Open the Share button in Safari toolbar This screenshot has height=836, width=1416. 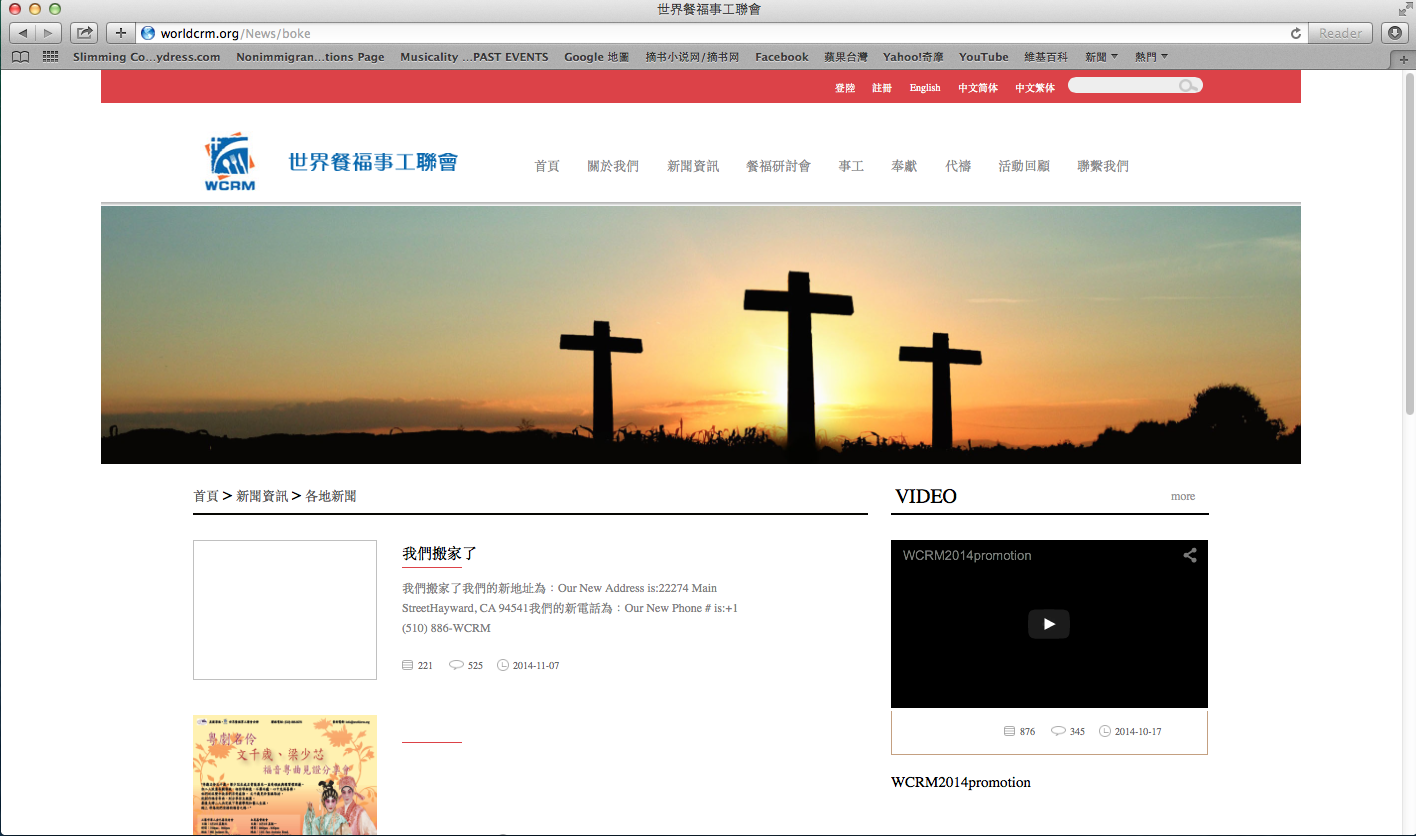[x=84, y=33]
